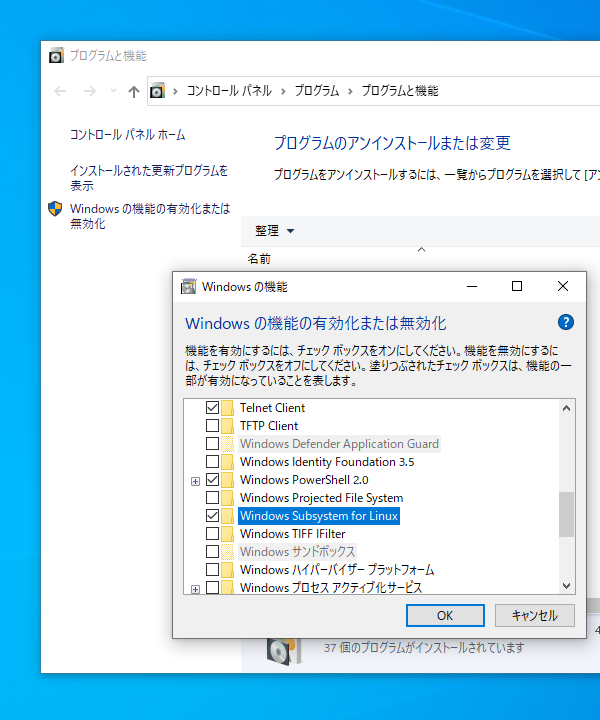The height and width of the screenshot is (720, 600).
Task: Expand Windows プロセス アクティブ化サービス node
Action: (196, 589)
